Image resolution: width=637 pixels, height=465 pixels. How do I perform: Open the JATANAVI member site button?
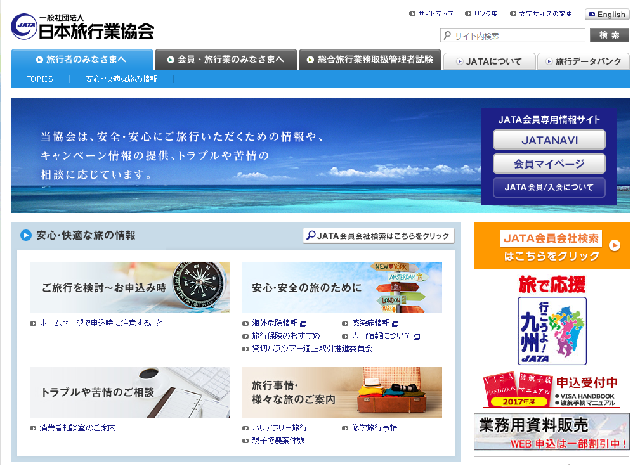[x=549, y=140]
